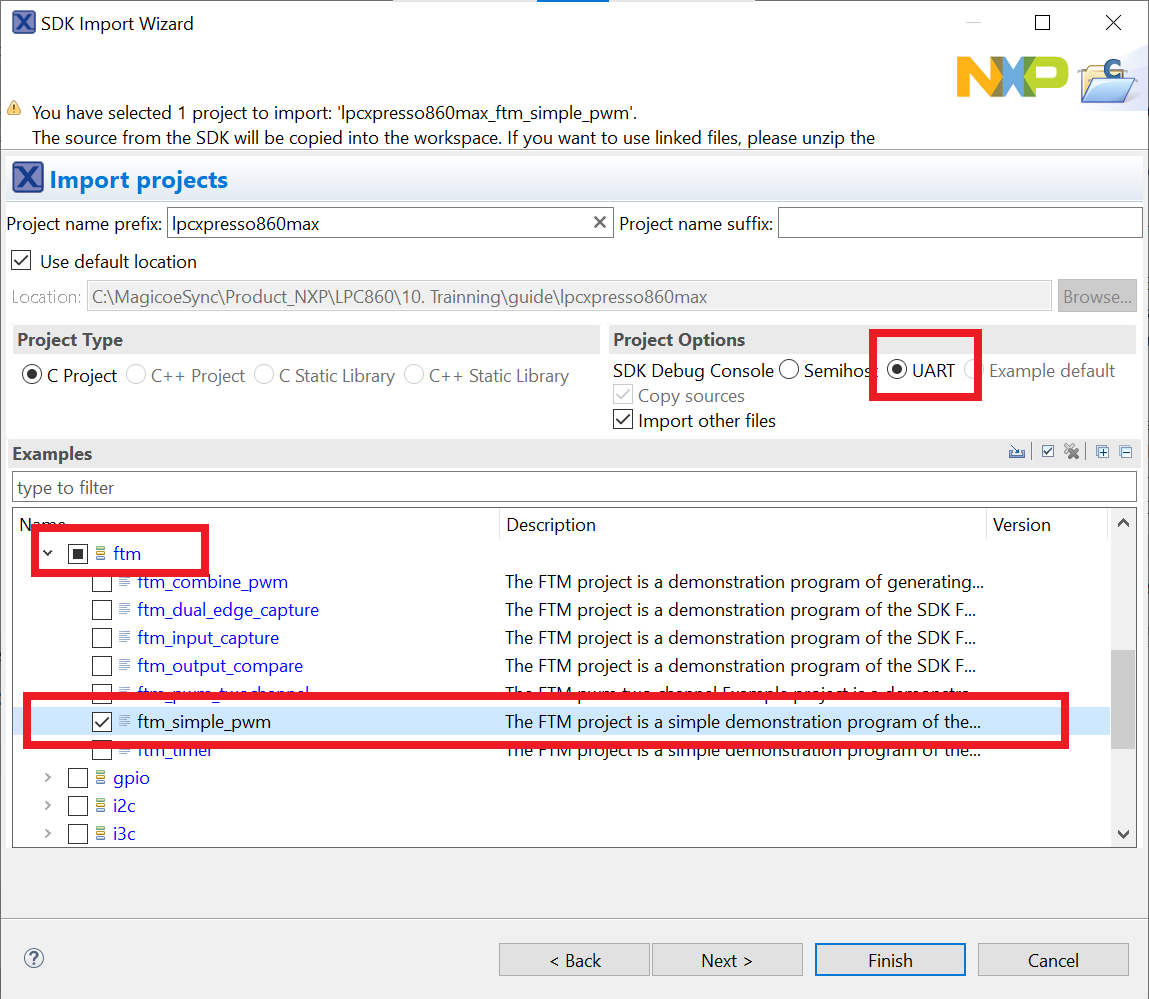Select the Semihost debug console radio button
Screen dimensions: 1149x999
(789, 371)
